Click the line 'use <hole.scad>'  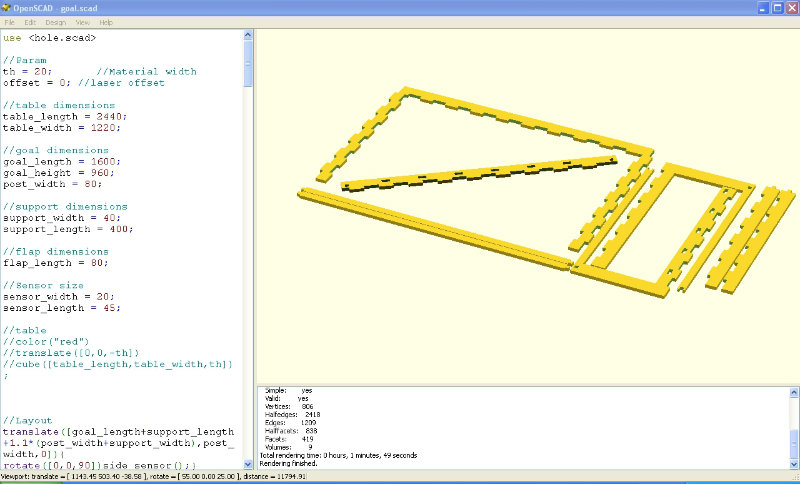pyautogui.click(x=49, y=38)
